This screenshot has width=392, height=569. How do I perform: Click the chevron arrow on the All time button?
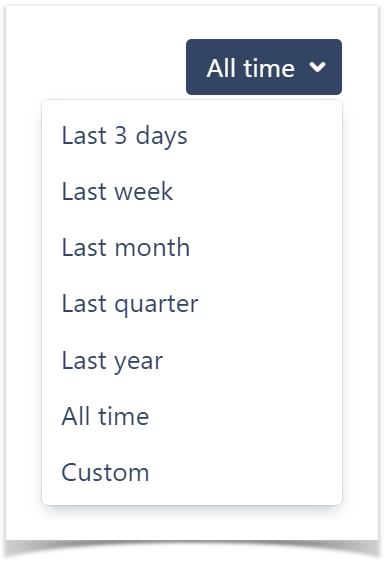click(317, 67)
